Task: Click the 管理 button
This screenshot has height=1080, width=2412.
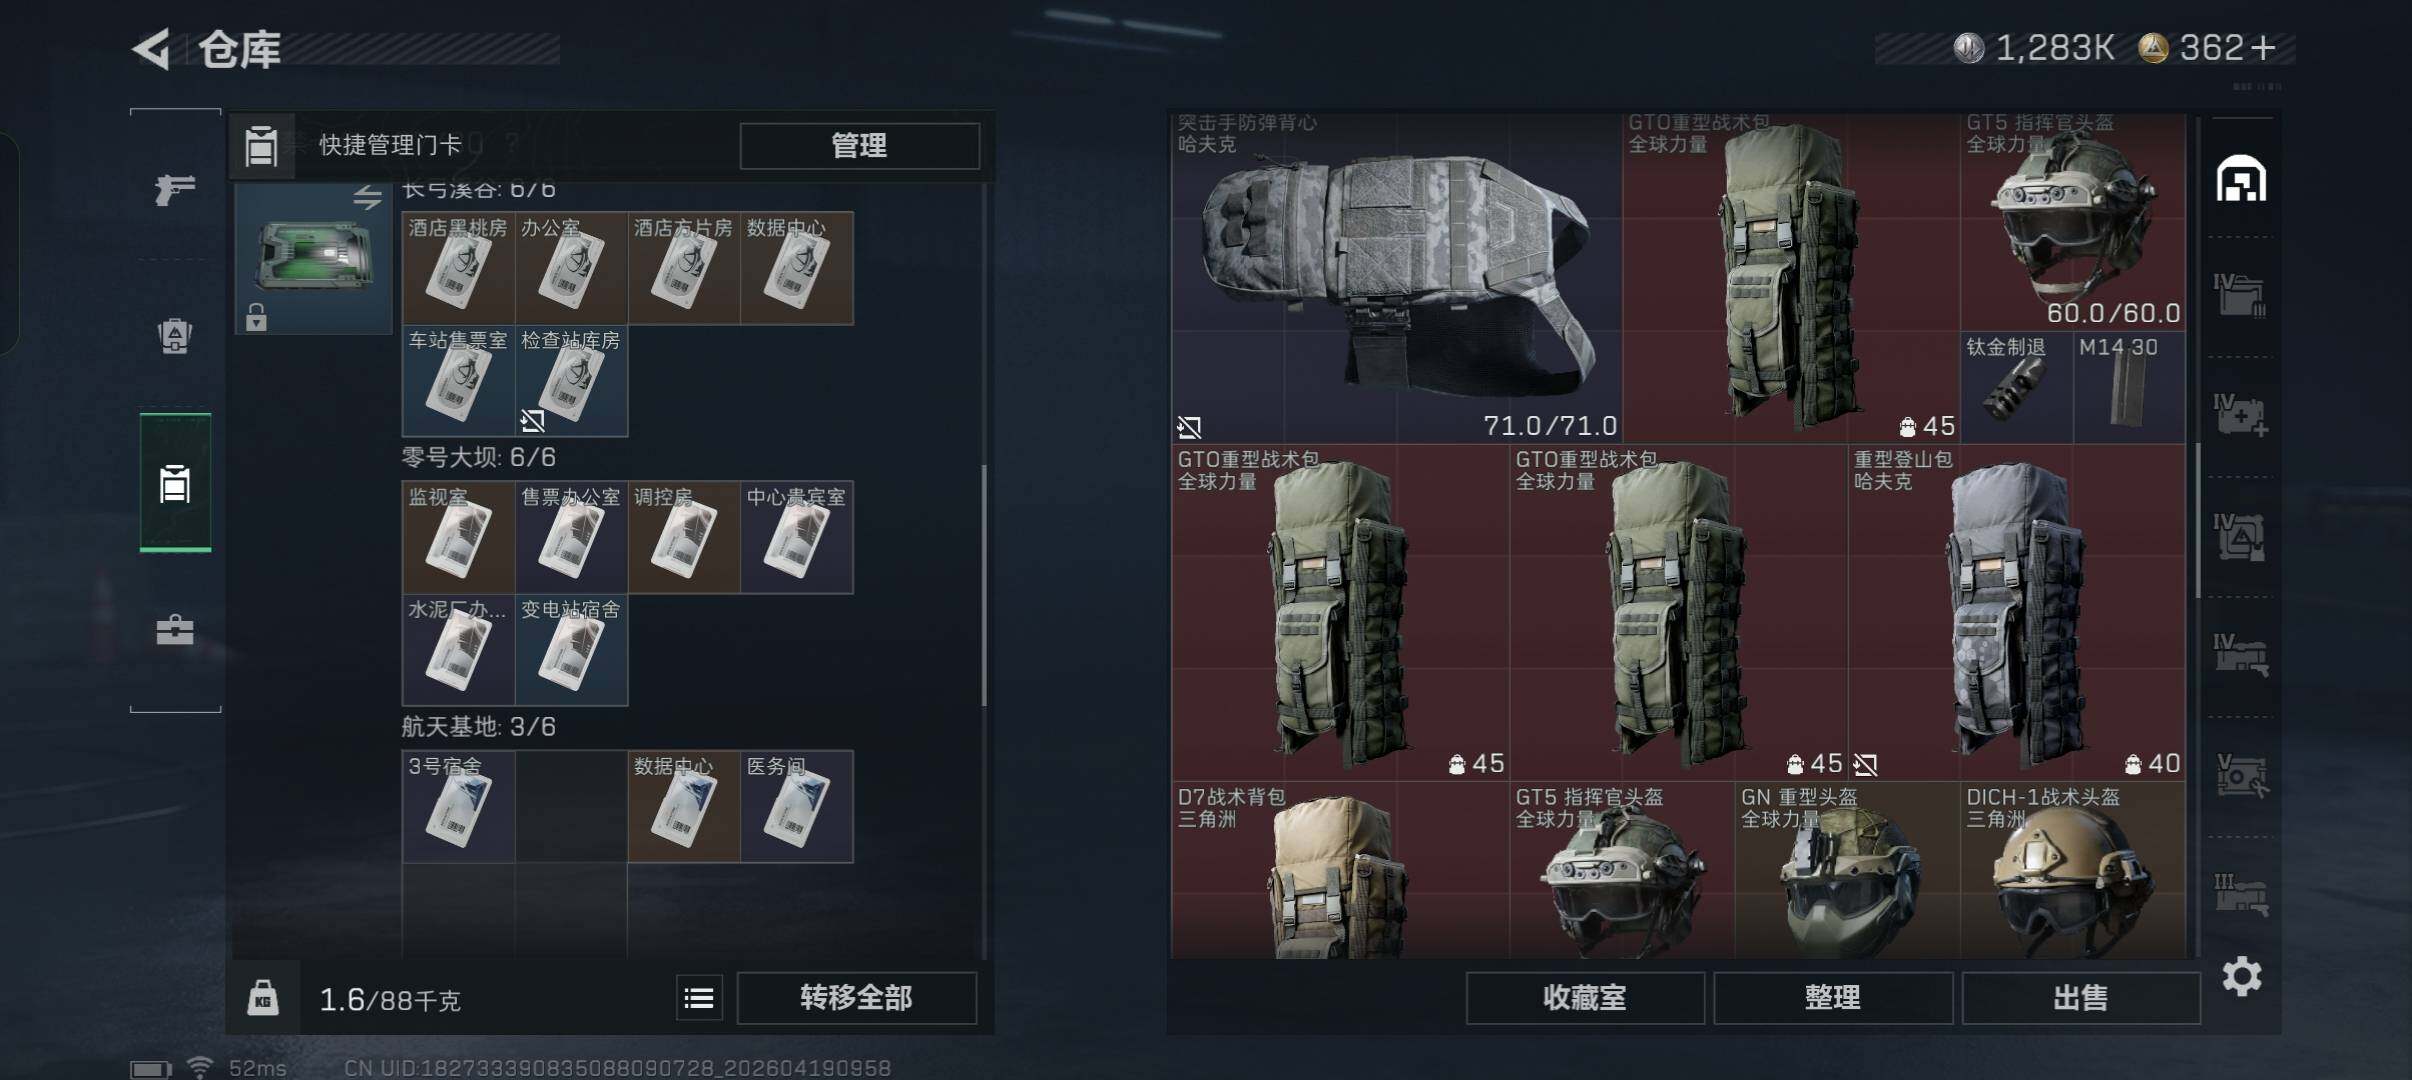Action: [859, 146]
